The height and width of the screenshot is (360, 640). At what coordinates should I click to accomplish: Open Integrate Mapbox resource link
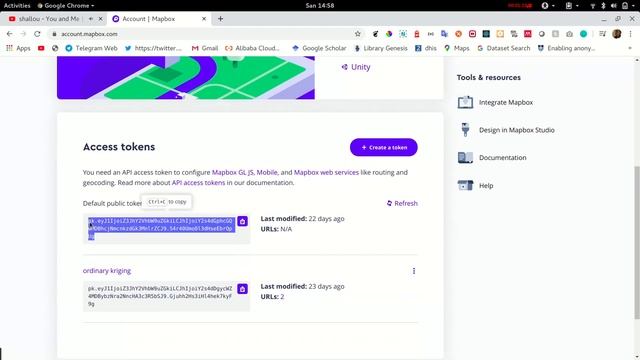pos(506,102)
